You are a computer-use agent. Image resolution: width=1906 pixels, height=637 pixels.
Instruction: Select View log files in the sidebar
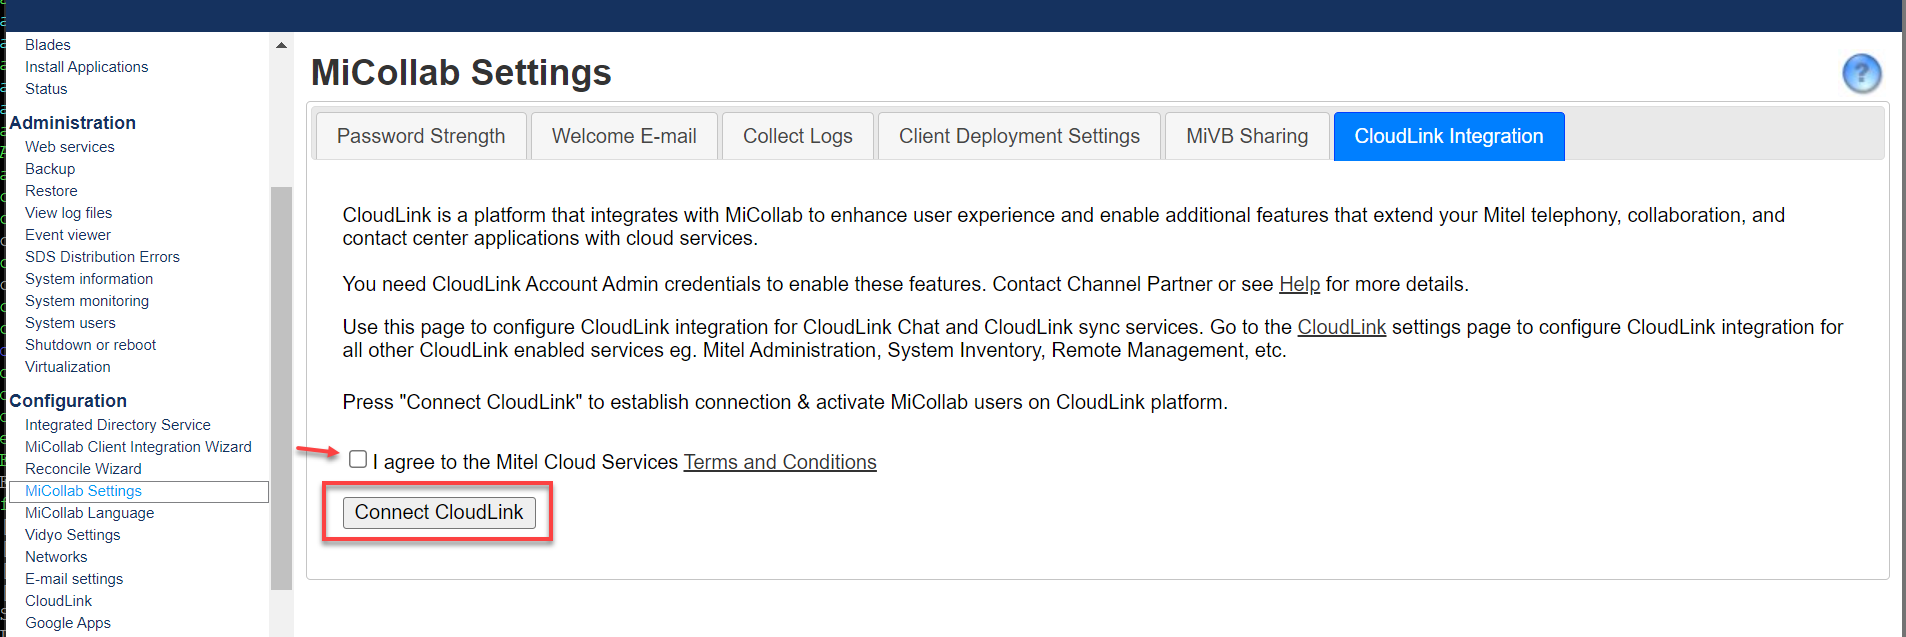68,212
